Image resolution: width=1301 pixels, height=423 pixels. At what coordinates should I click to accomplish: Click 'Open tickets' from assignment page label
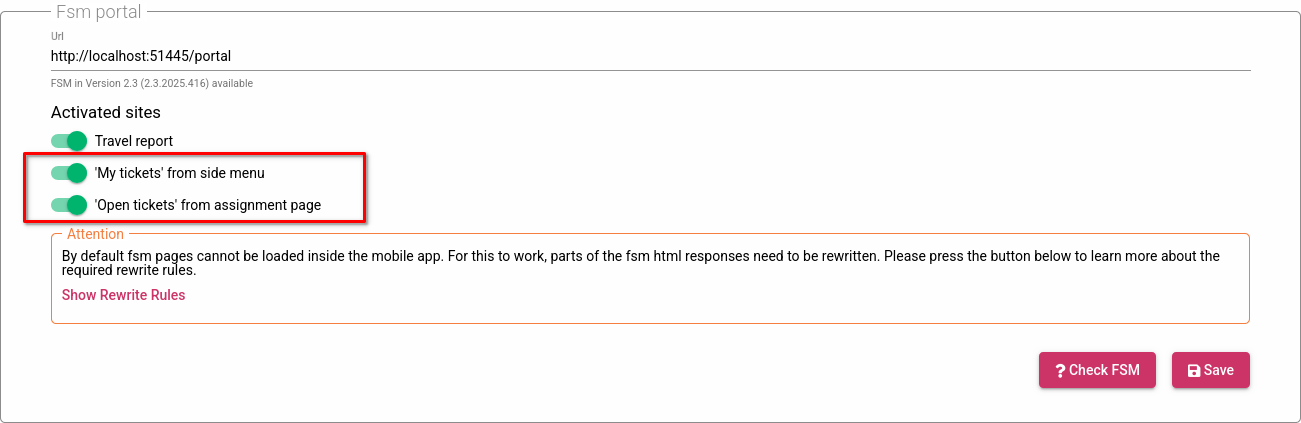click(x=208, y=205)
